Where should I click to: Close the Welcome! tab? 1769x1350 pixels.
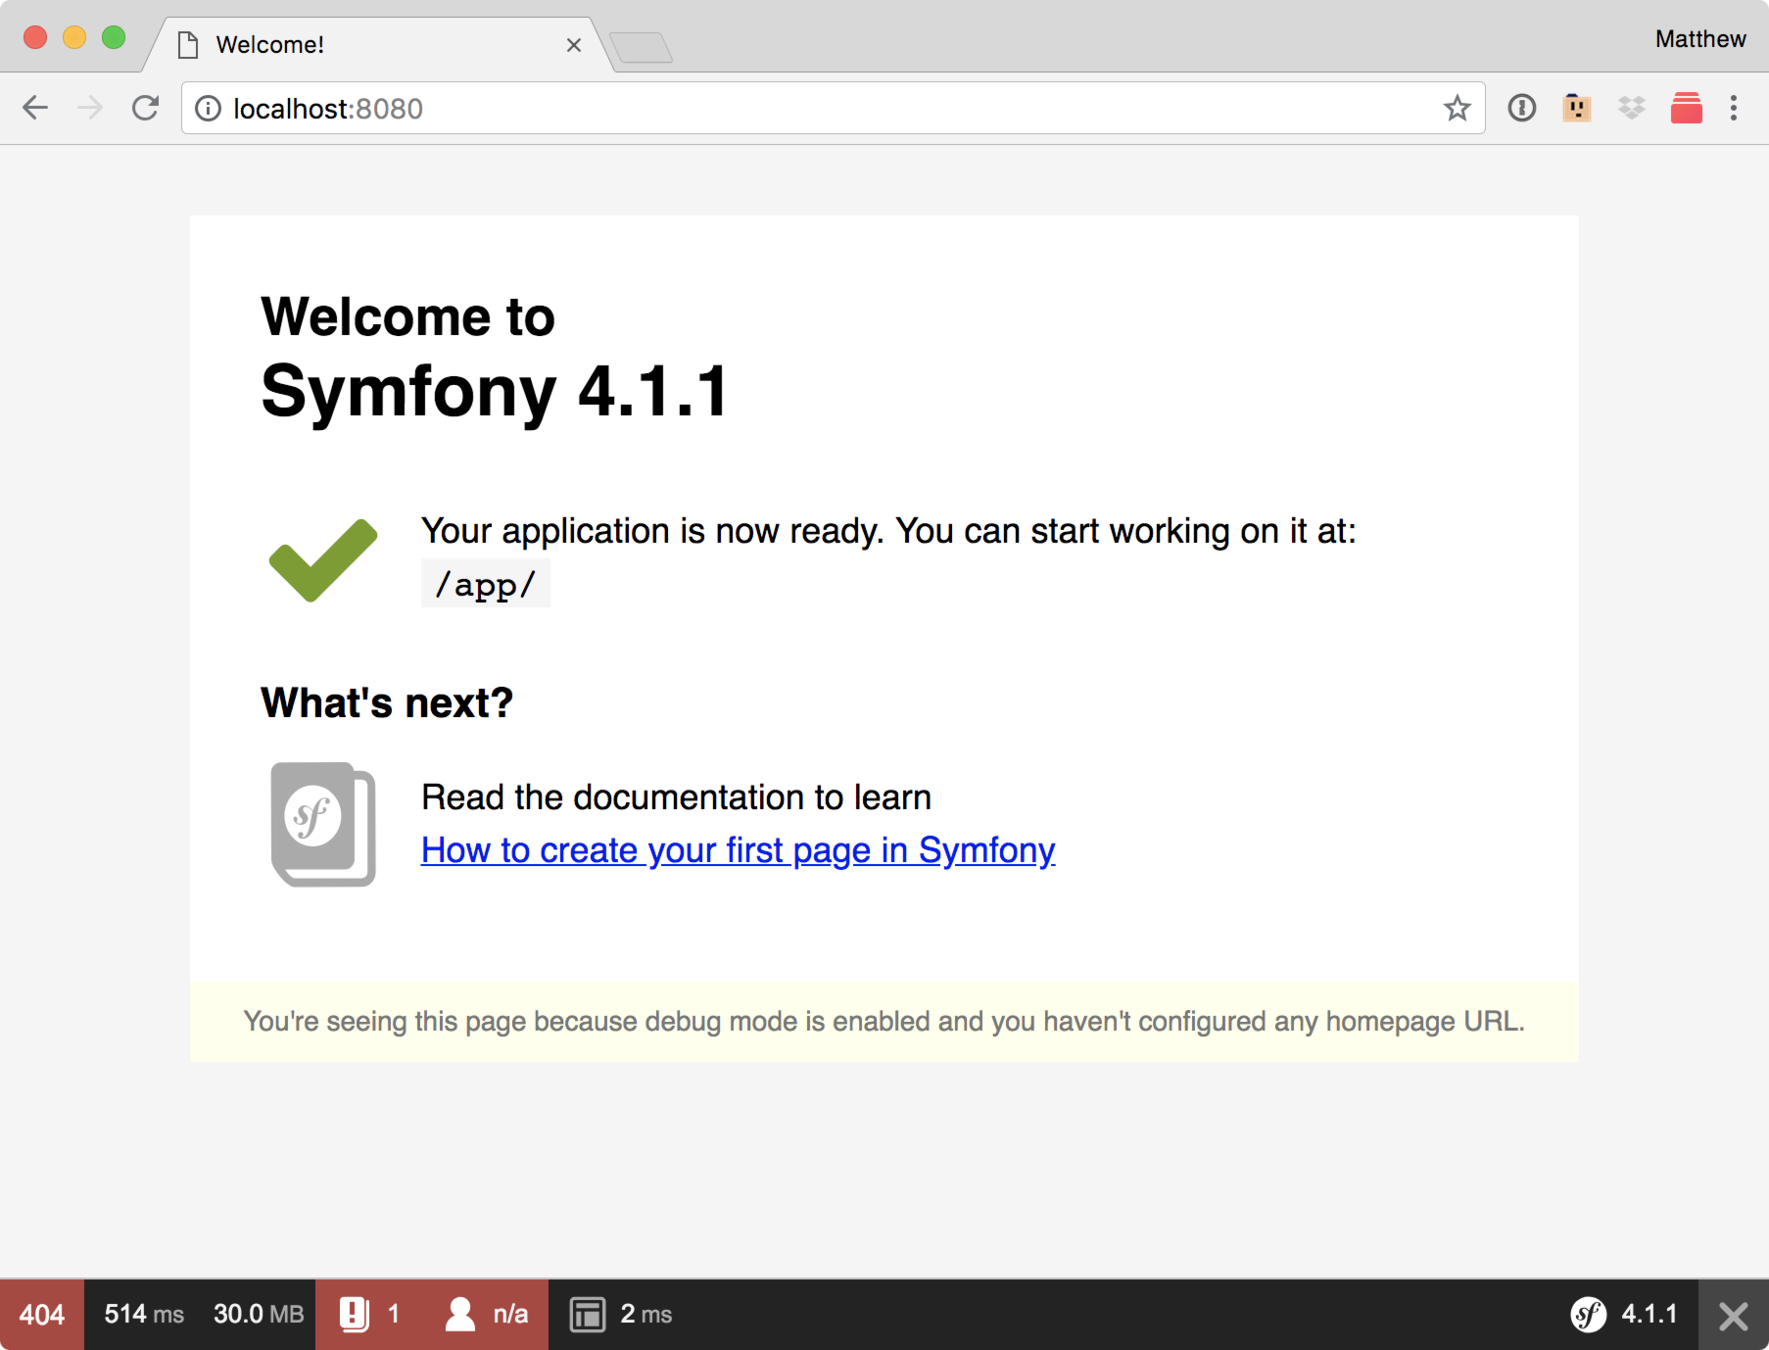point(573,45)
